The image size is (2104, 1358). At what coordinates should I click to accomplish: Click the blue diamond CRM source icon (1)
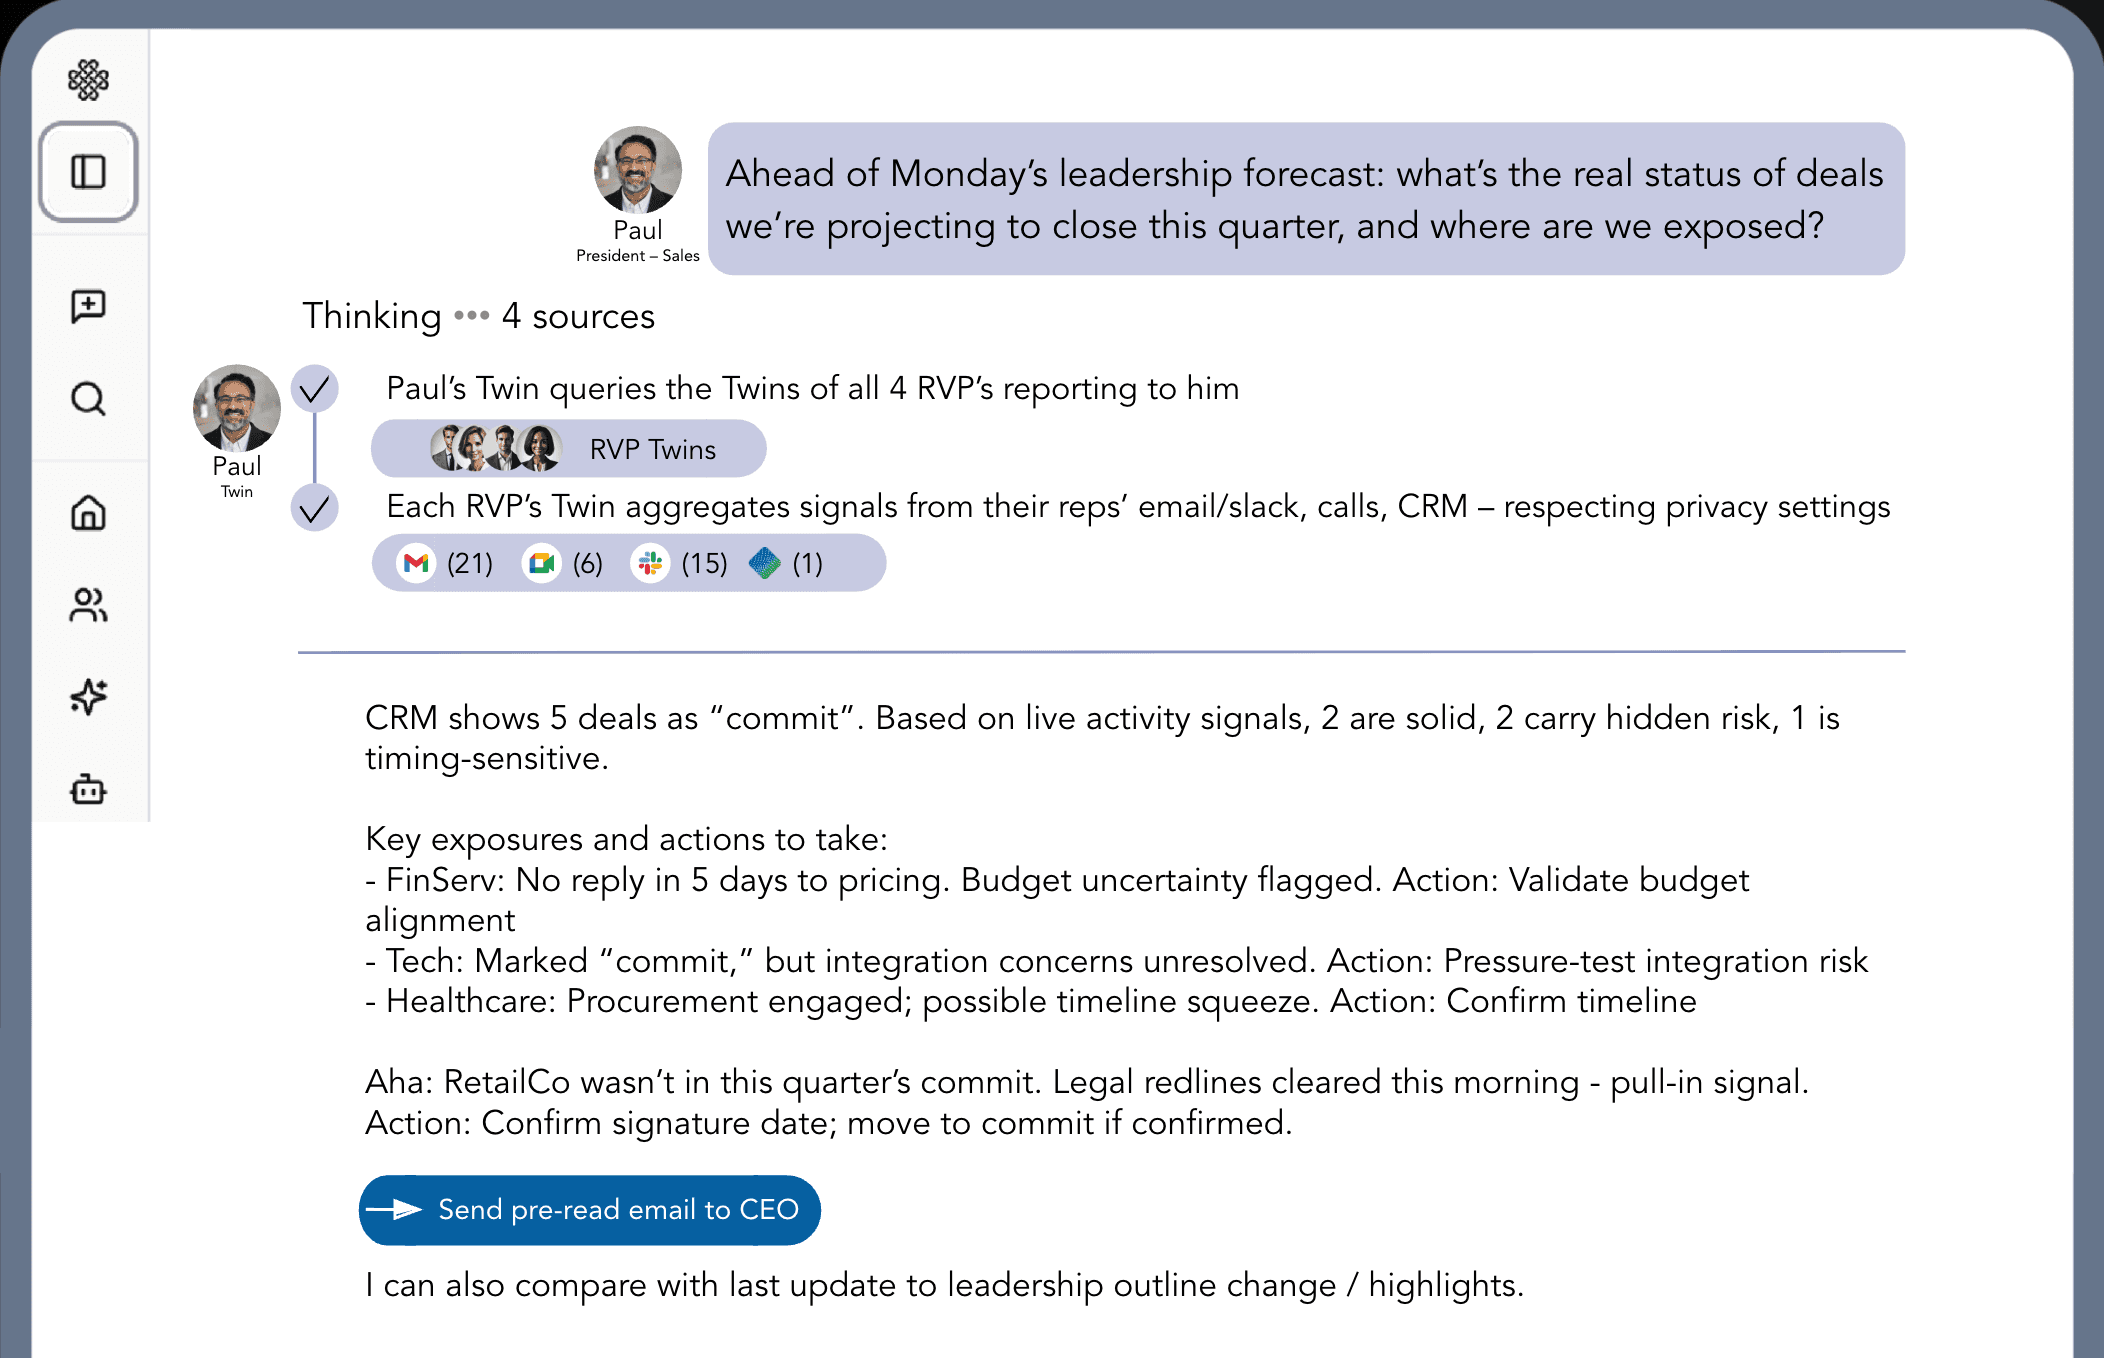765,564
